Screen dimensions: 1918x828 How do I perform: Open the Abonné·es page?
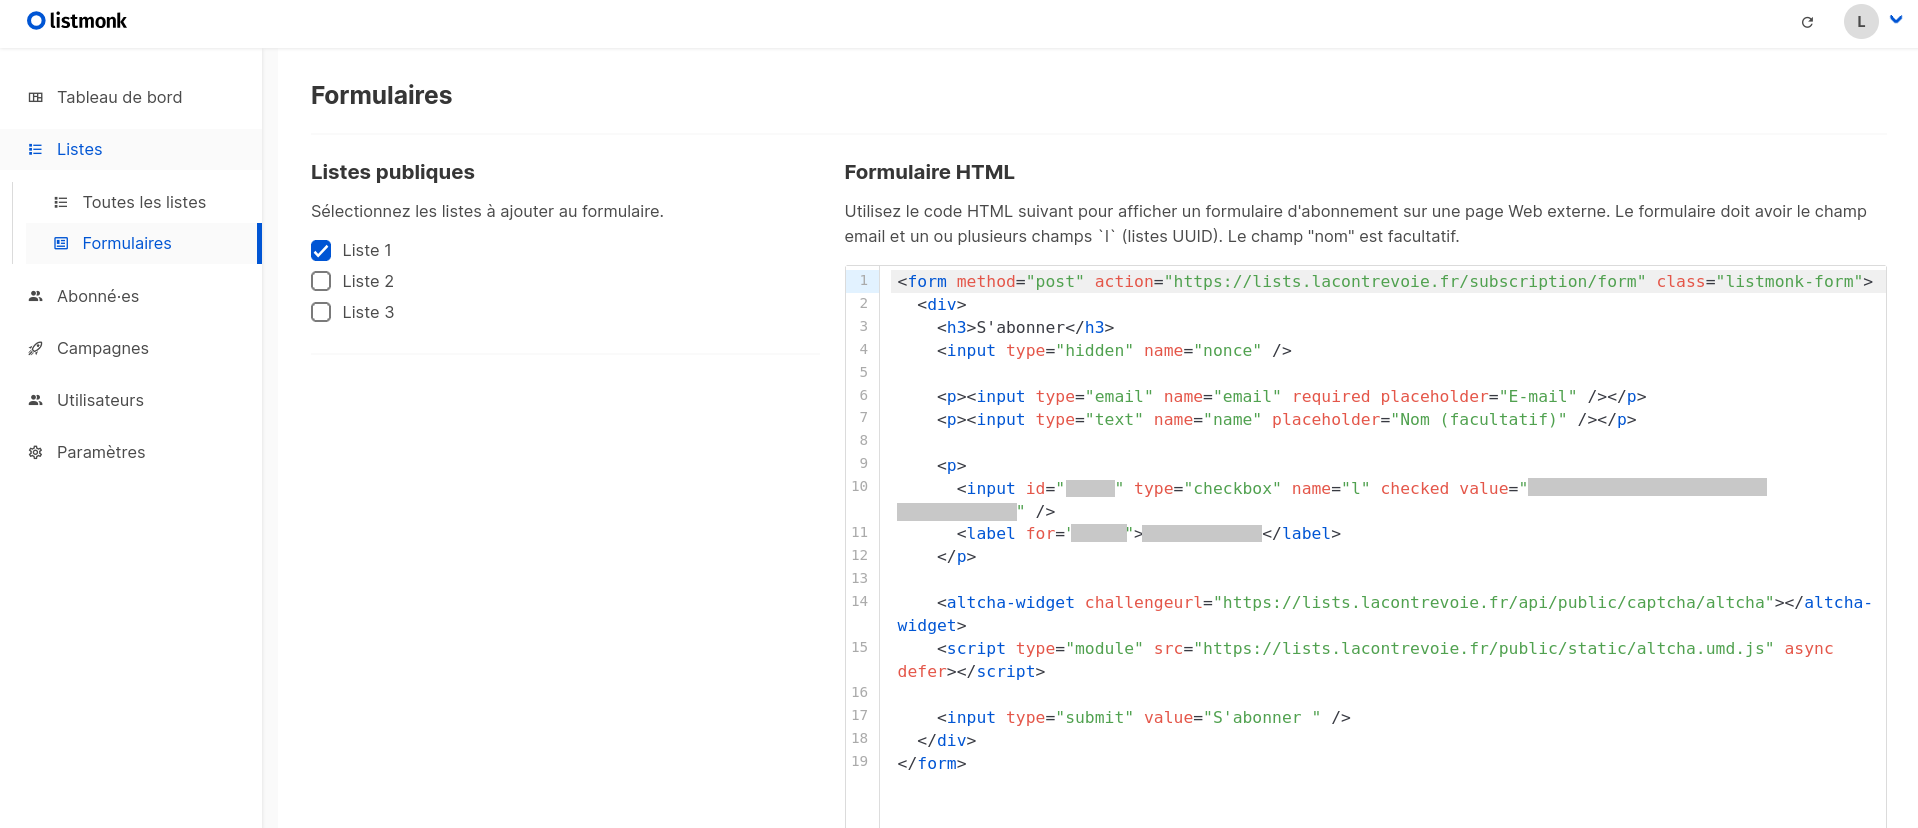coord(98,296)
